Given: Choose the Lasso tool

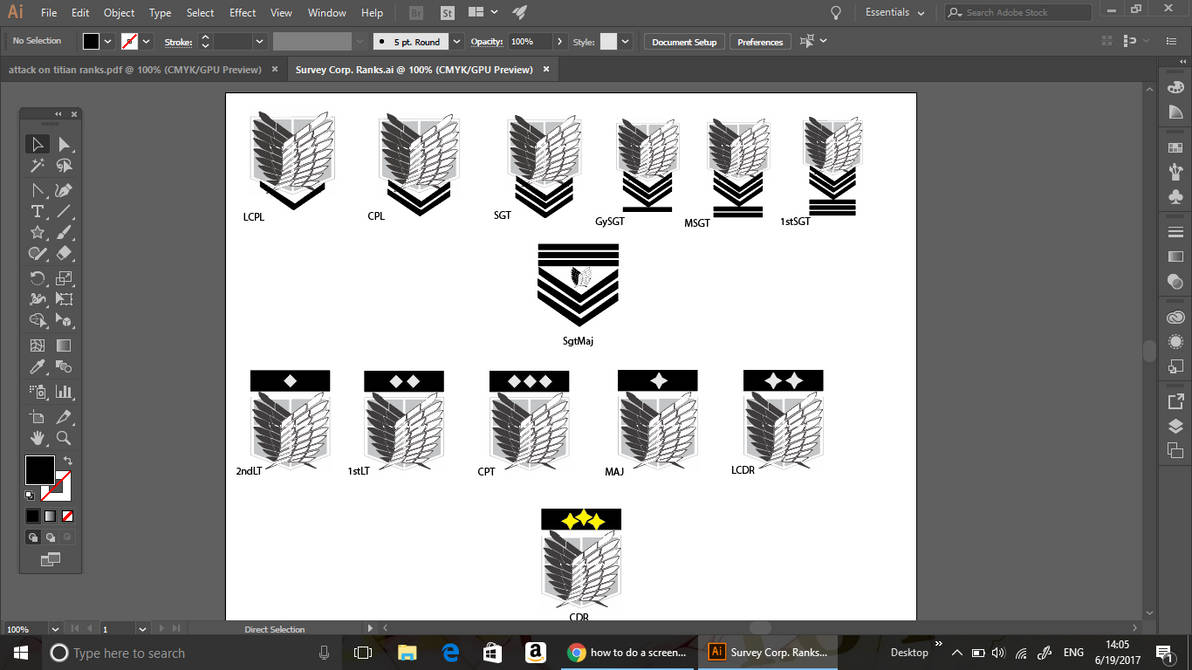Looking at the screenshot, I should [64, 166].
